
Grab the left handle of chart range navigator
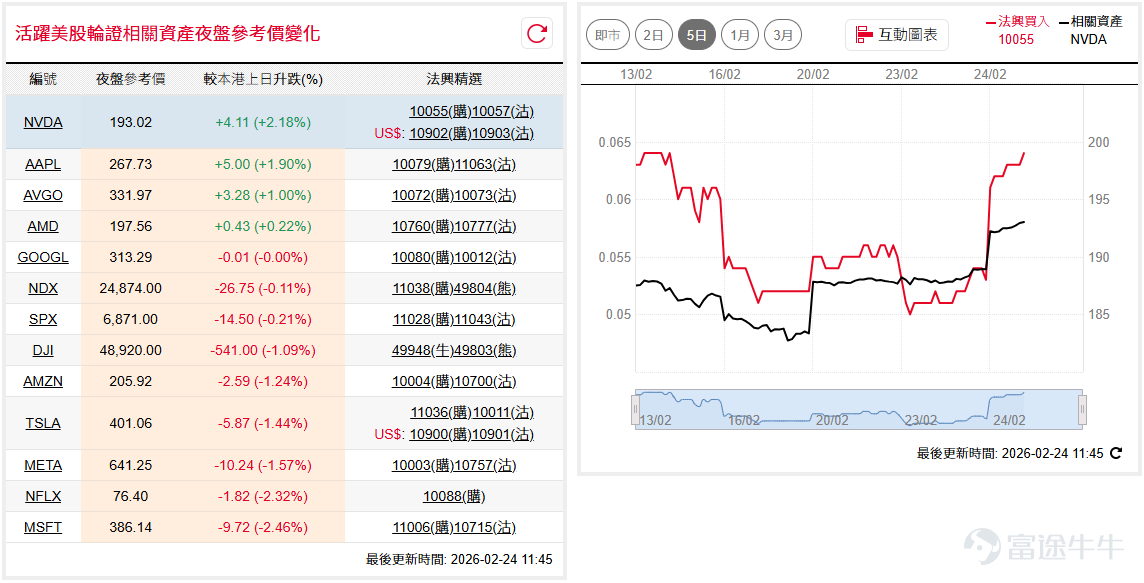(635, 409)
